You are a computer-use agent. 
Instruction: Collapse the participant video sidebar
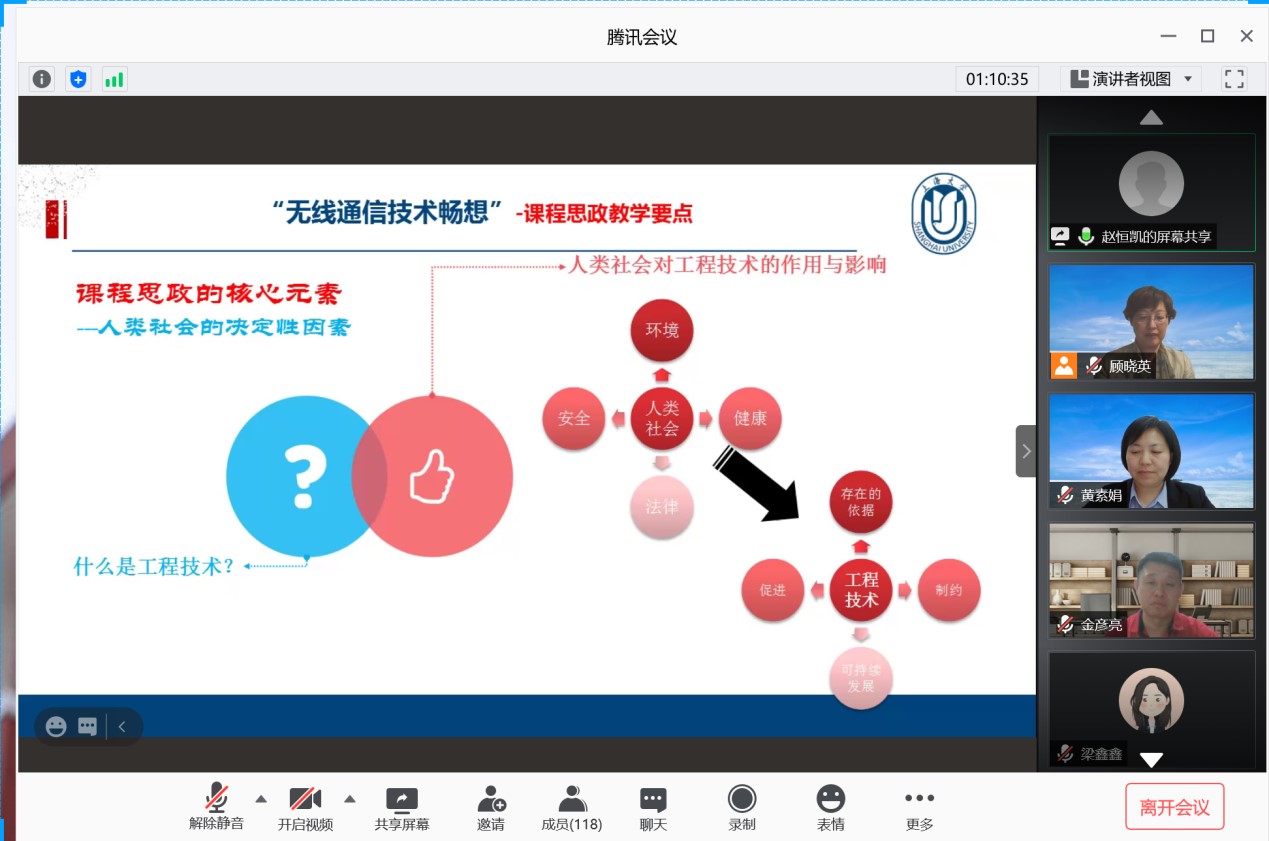click(1026, 451)
